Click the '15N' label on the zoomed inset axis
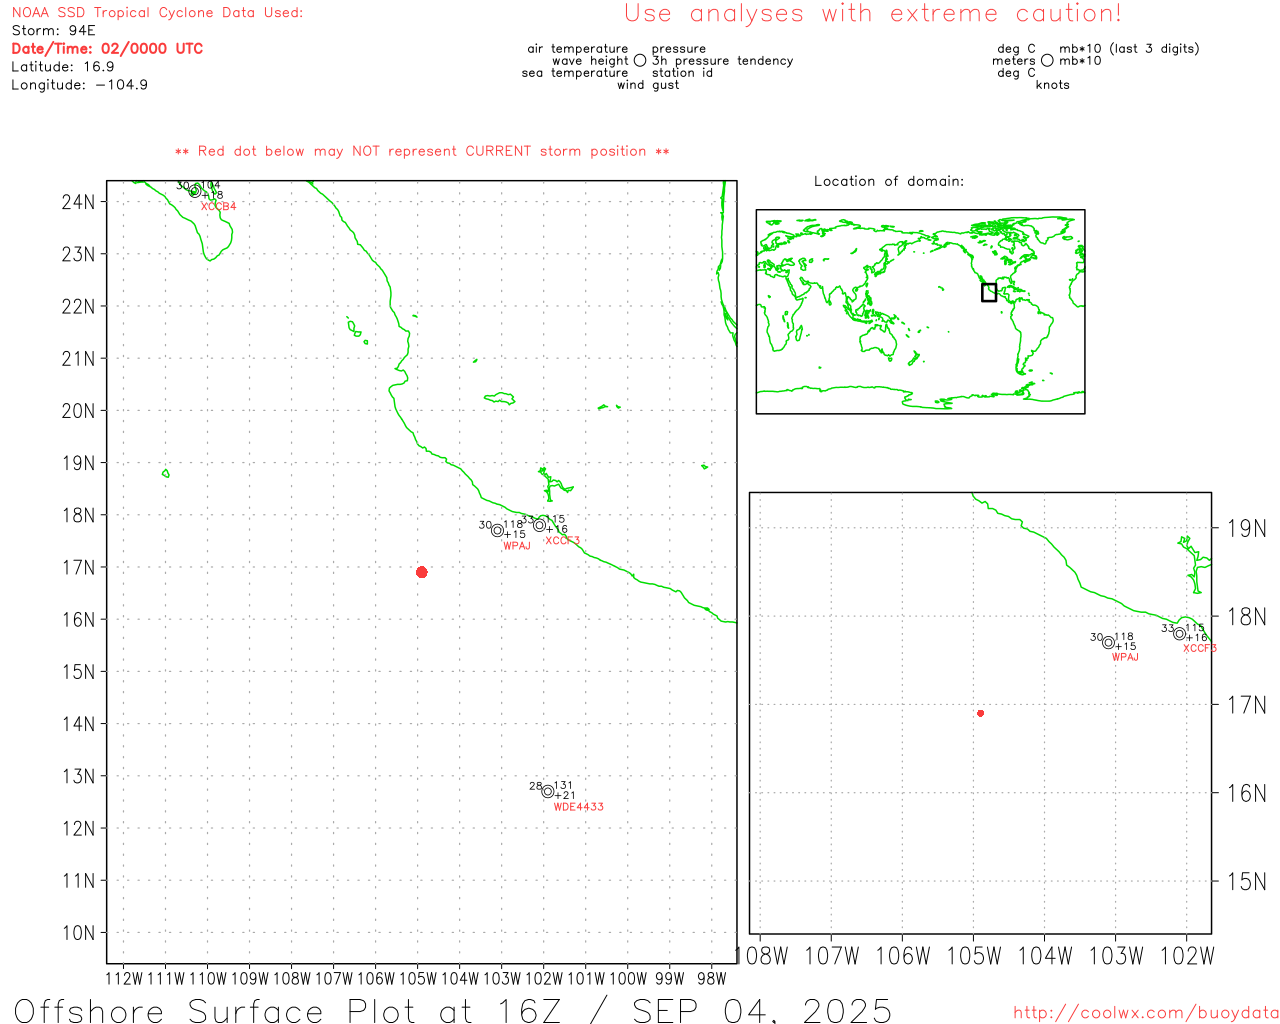The width and height of the screenshot is (1280, 1024). (1247, 882)
